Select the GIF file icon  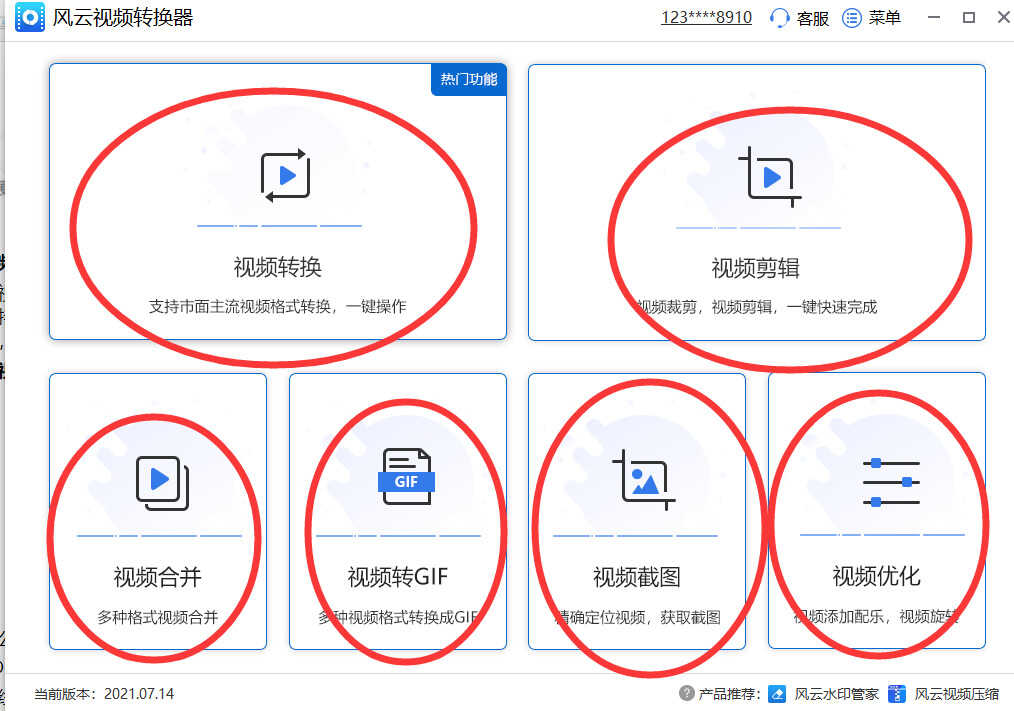406,477
